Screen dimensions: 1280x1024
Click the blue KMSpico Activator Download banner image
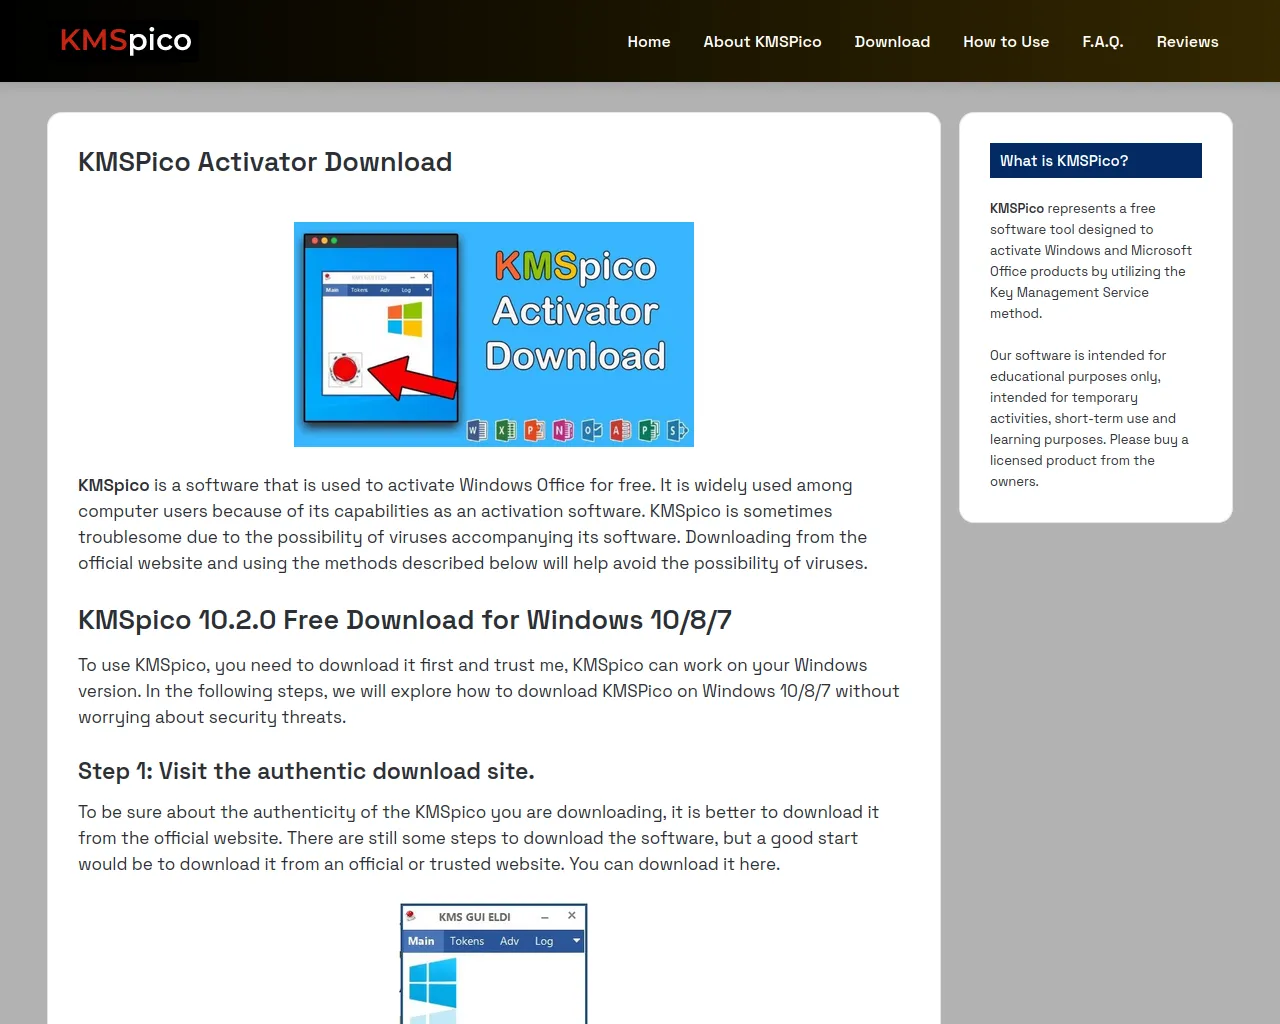[494, 334]
